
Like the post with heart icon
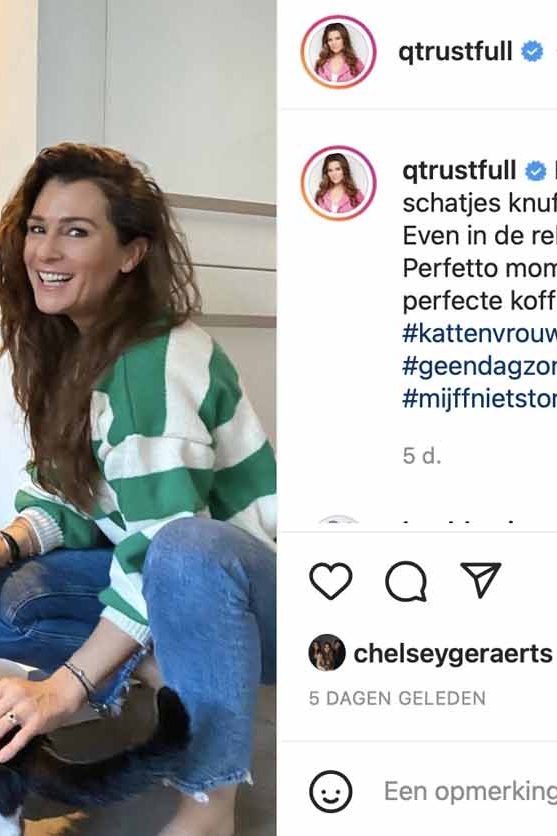(330, 580)
